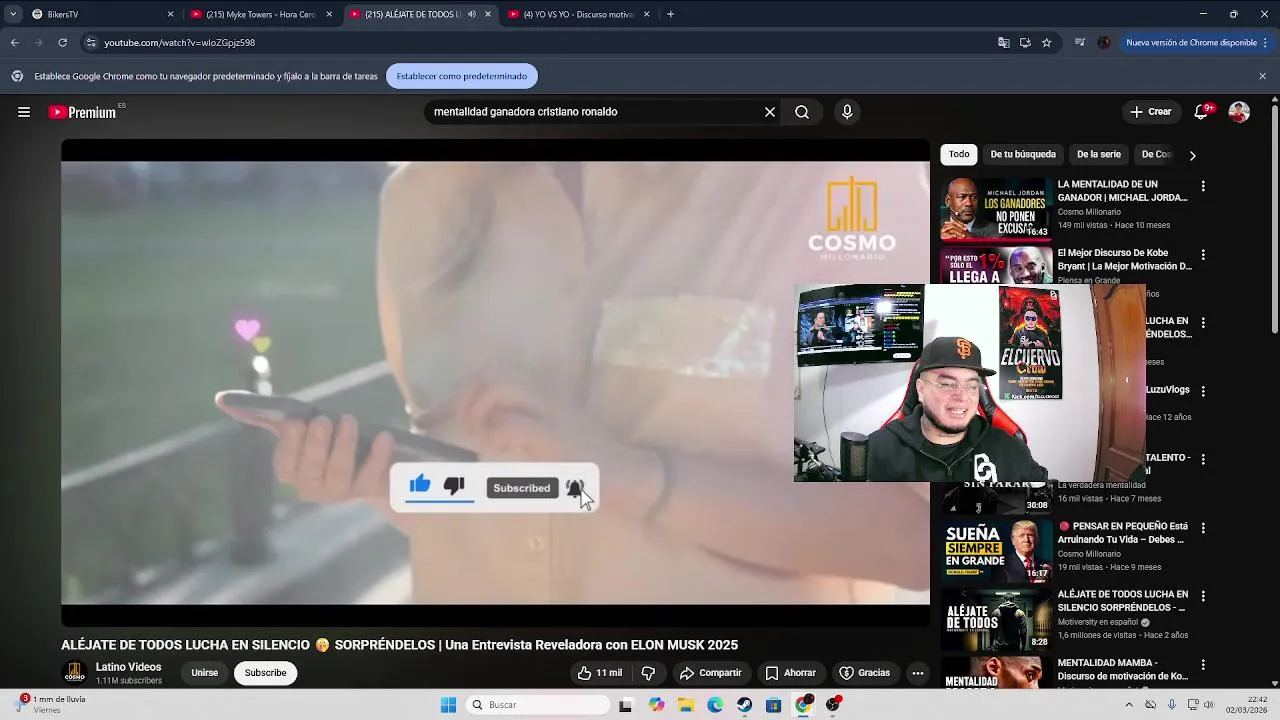Open Latino Videos channel avatar
The width and height of the screenshot is (1280, 720).
pos(74,673)
